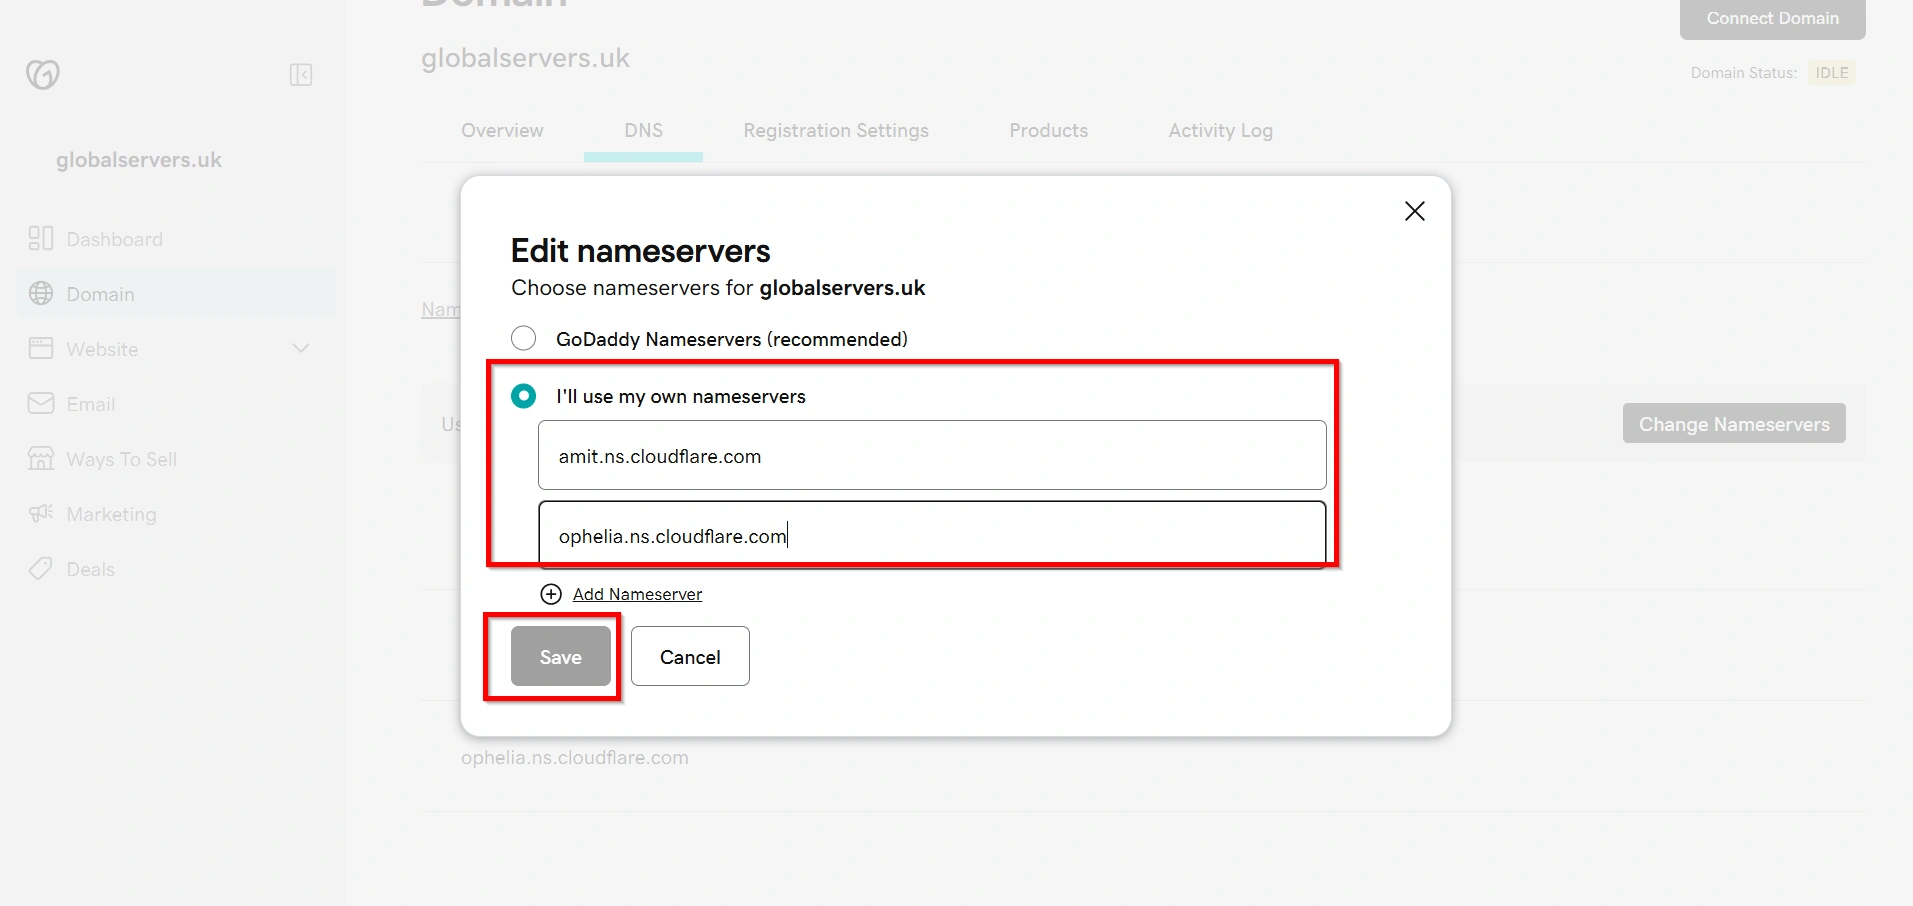Switch to the DNS tab

click(x=643, y=131)
